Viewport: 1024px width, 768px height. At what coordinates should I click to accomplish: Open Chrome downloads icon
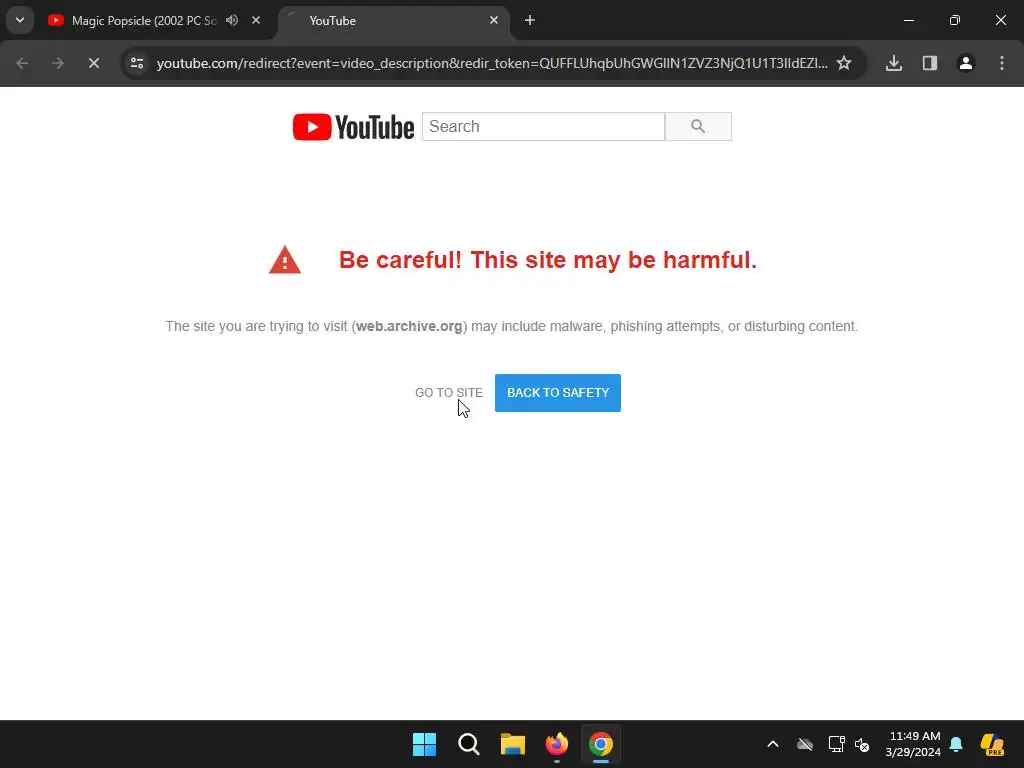click(x=894, y=63)
